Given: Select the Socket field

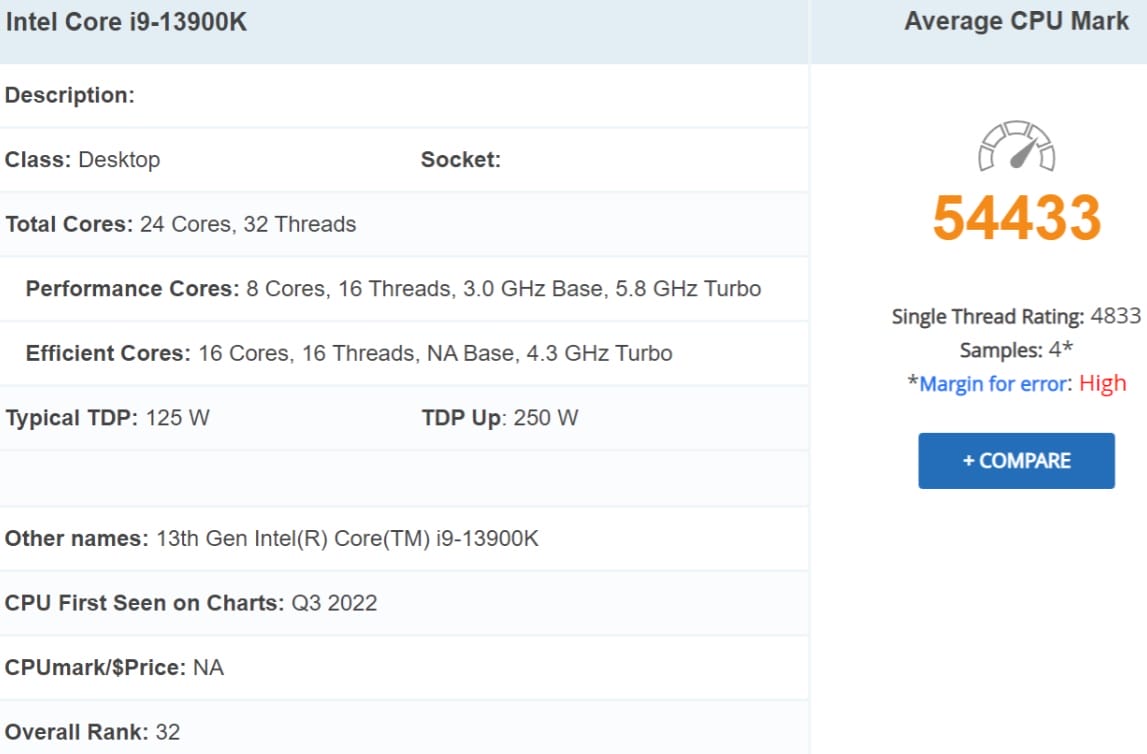Looking at the screenshot, I should (462, 159).
